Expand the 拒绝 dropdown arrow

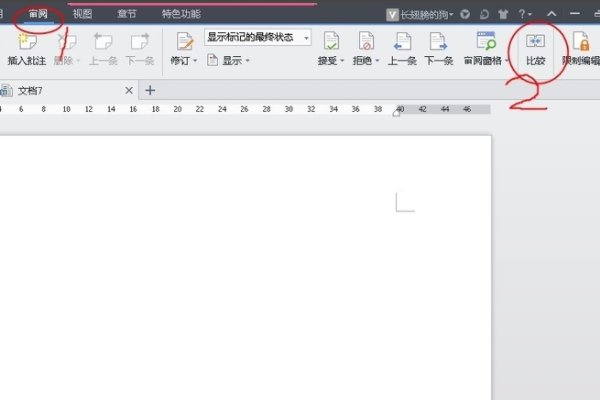377,60
